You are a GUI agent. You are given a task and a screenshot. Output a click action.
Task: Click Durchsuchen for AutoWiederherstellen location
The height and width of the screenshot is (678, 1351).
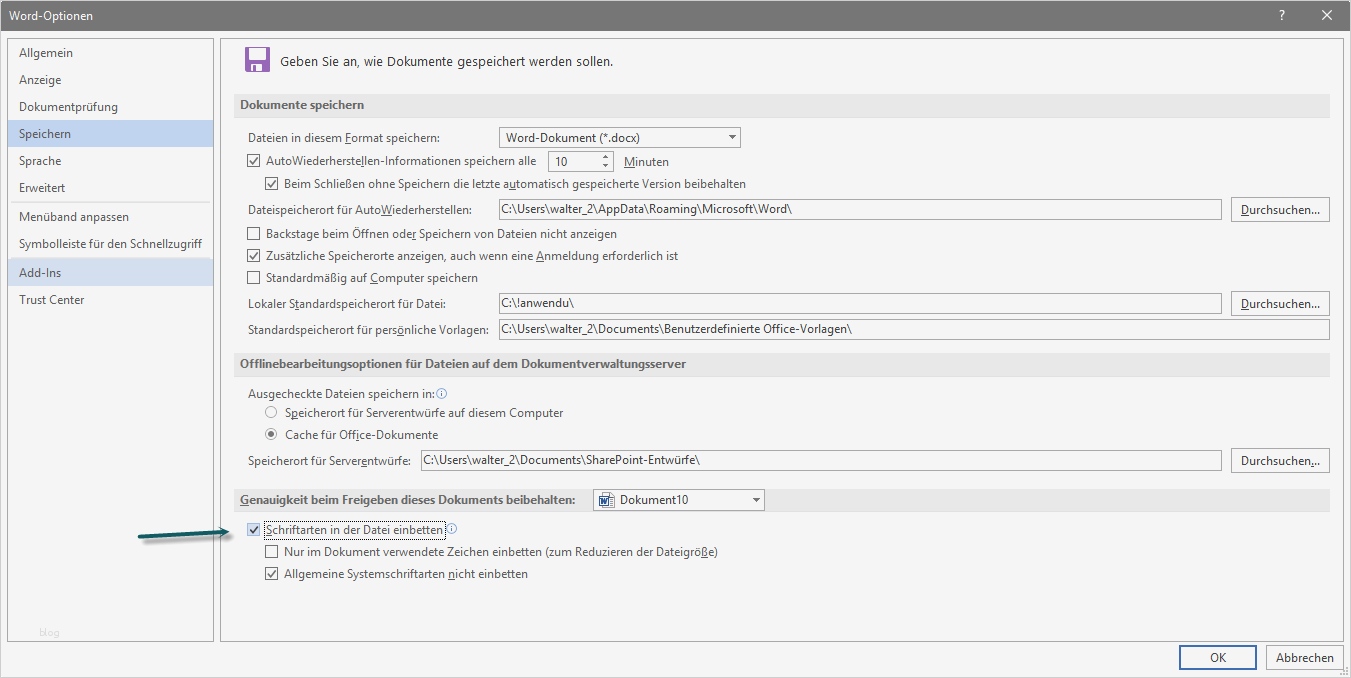[1279, 210]
